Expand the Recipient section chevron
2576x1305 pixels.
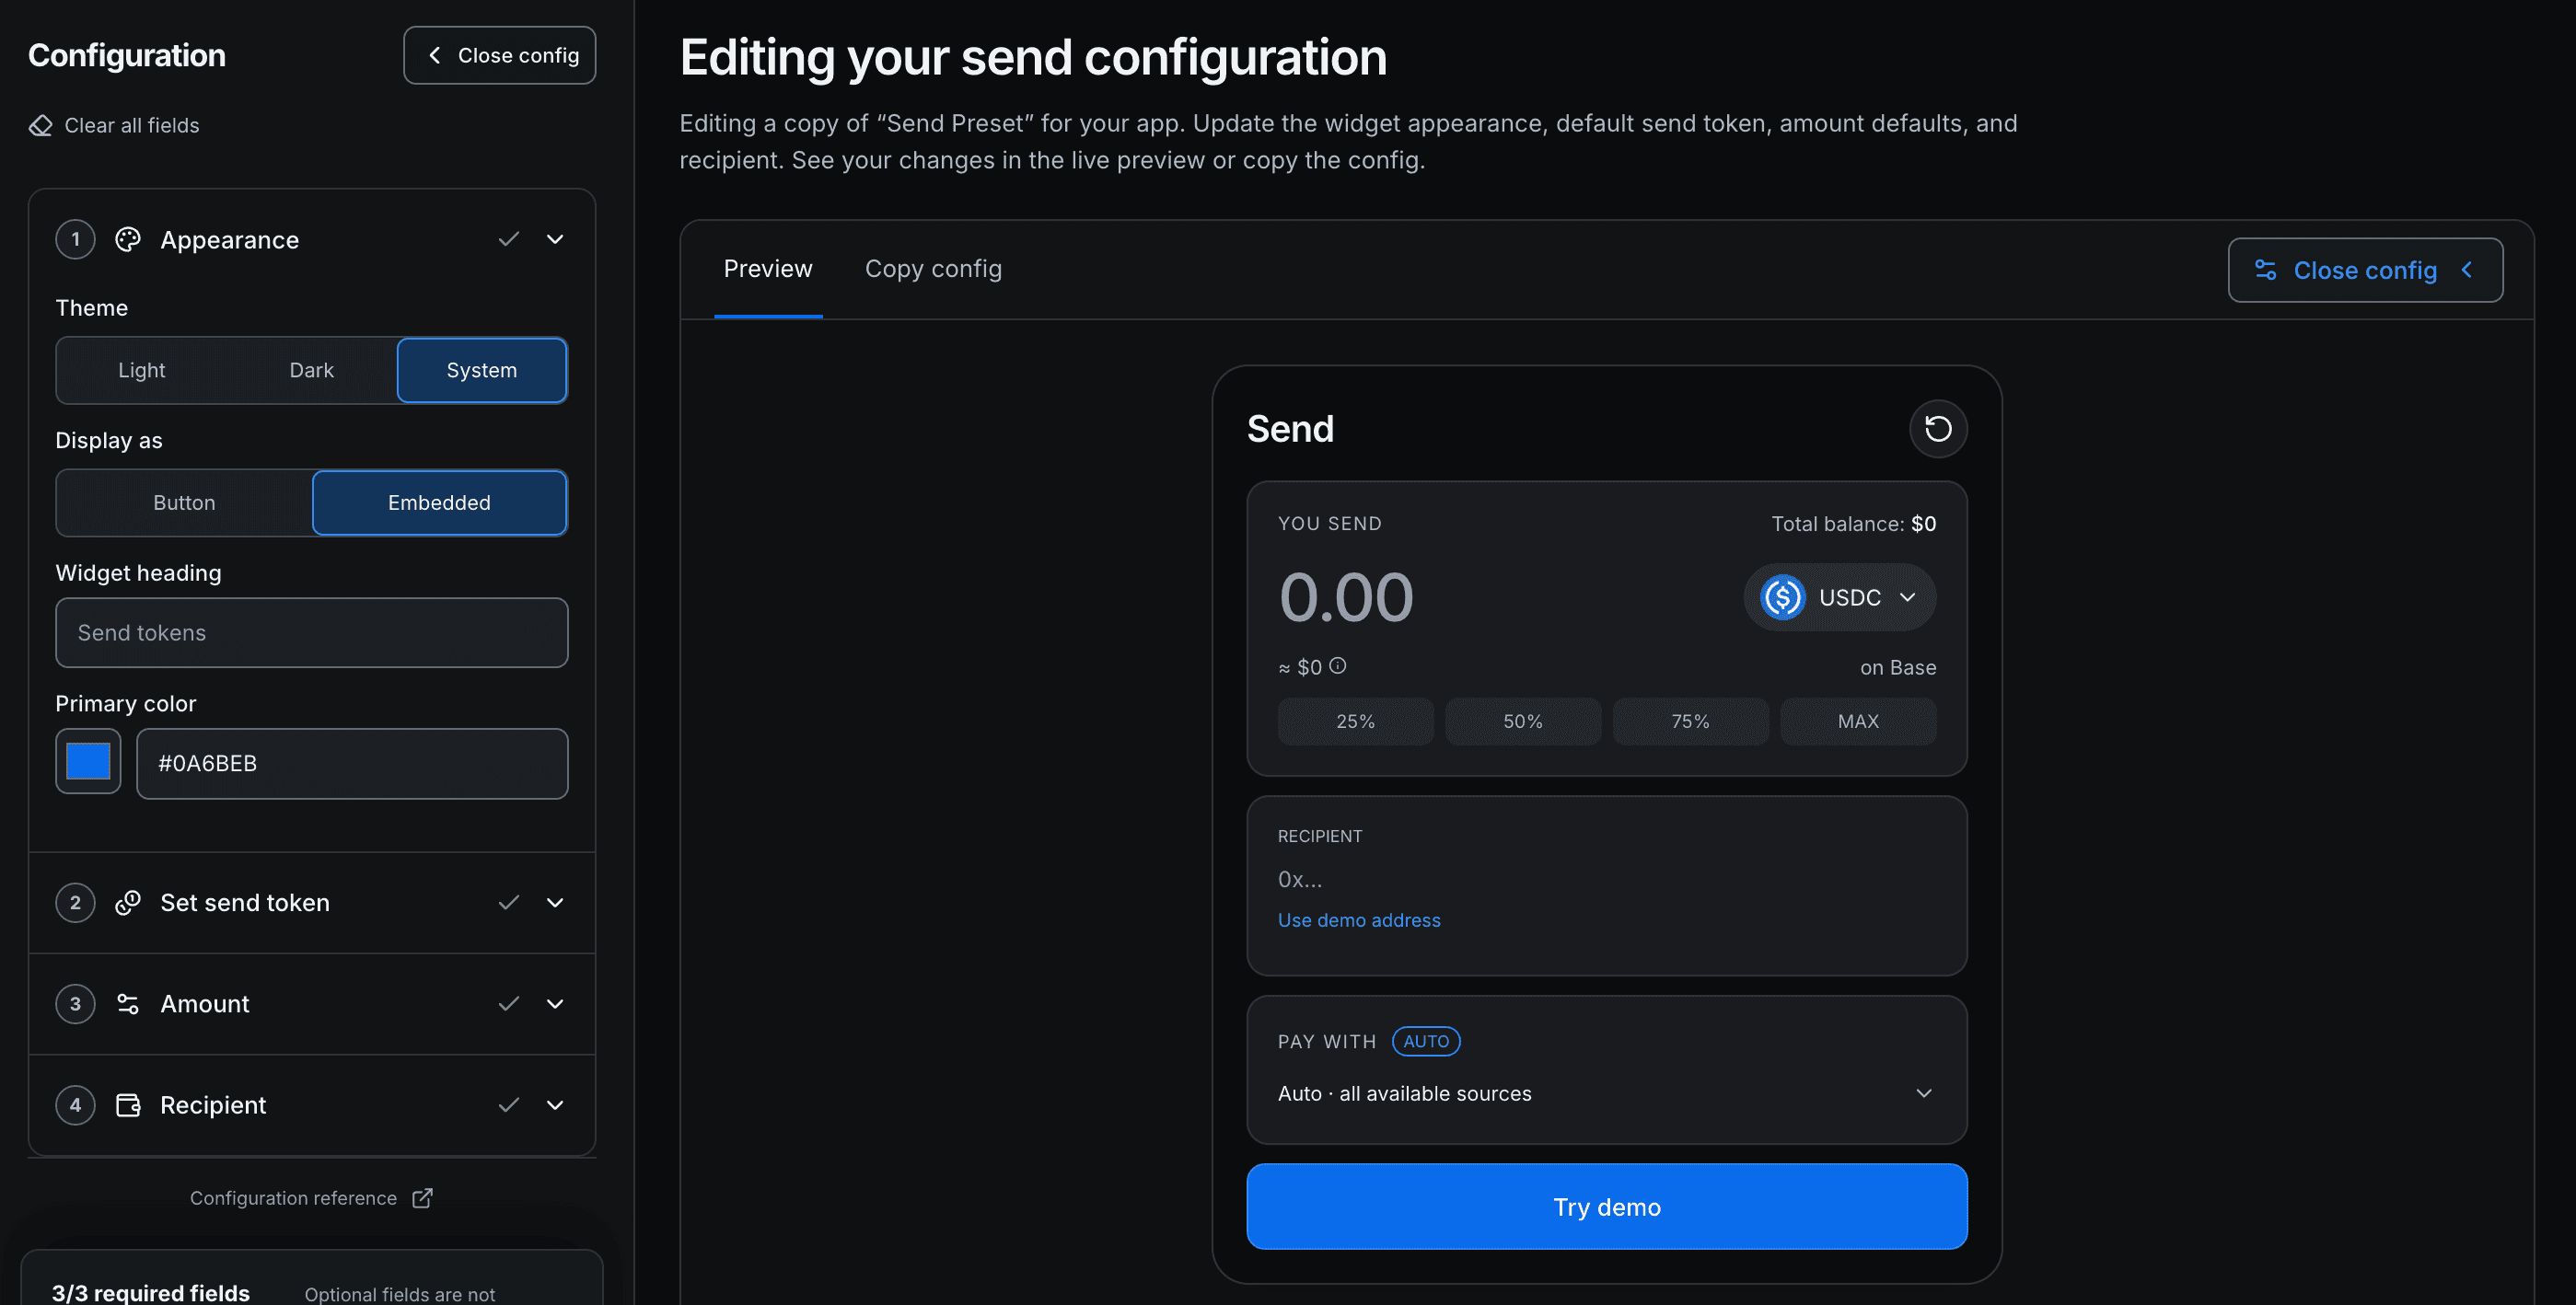pos(555,1104)
